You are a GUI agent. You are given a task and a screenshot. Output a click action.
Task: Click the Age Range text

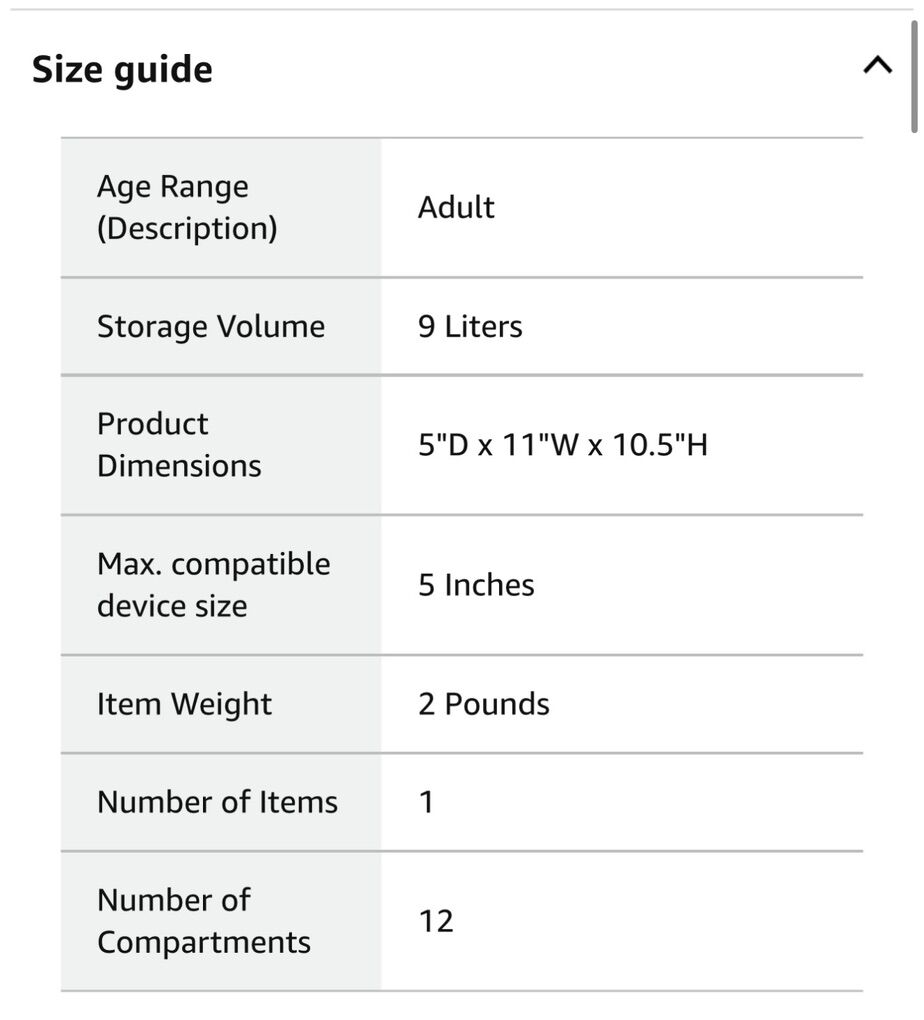pos(172,186)
